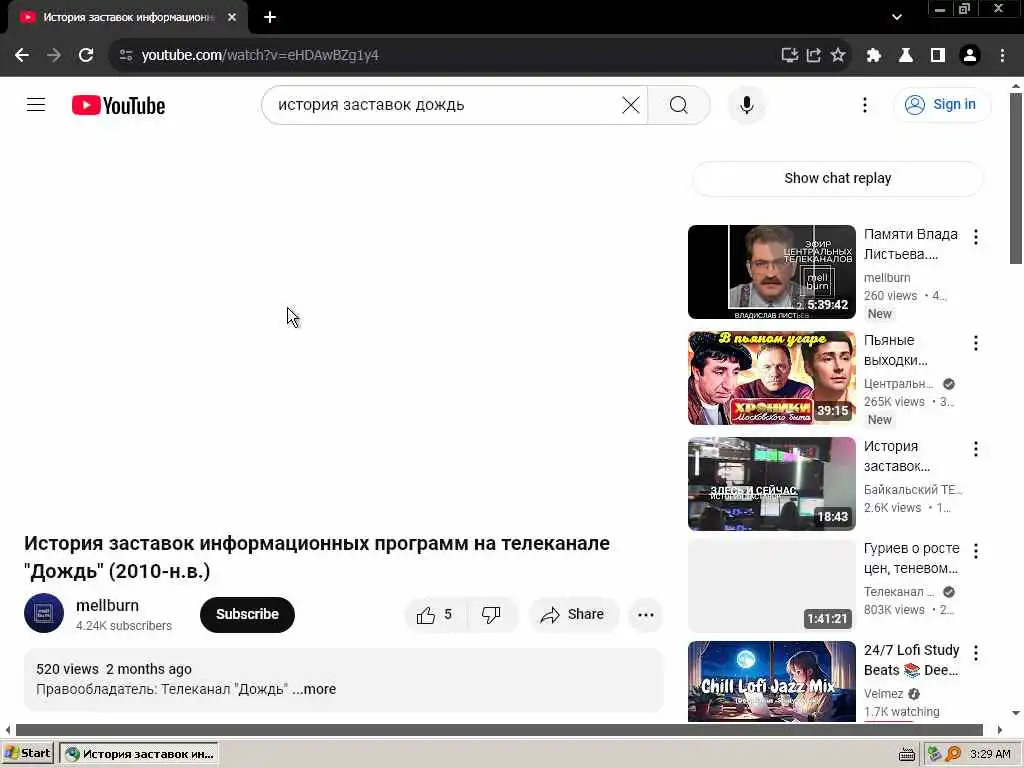Close the История заставок browser tab
Viewport: 1024px width, 768px height.
pos(232,17)
